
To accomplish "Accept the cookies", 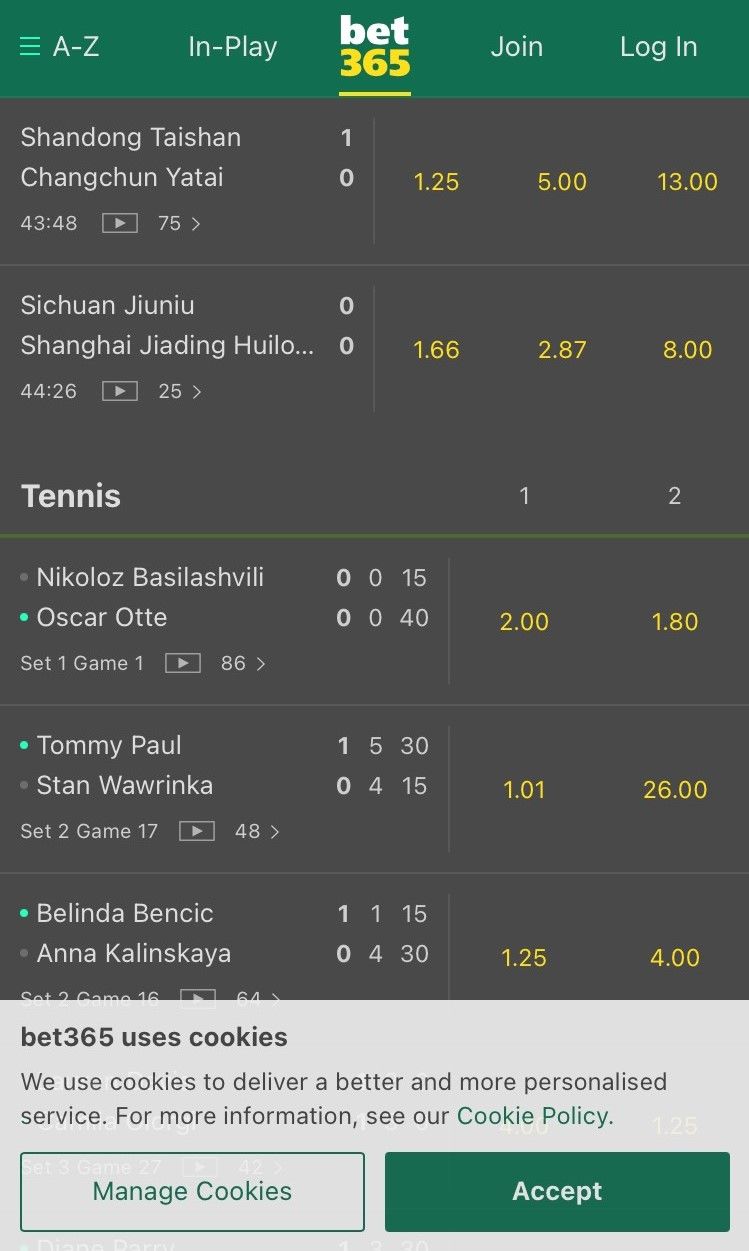I will click(x=557, y=1192).
